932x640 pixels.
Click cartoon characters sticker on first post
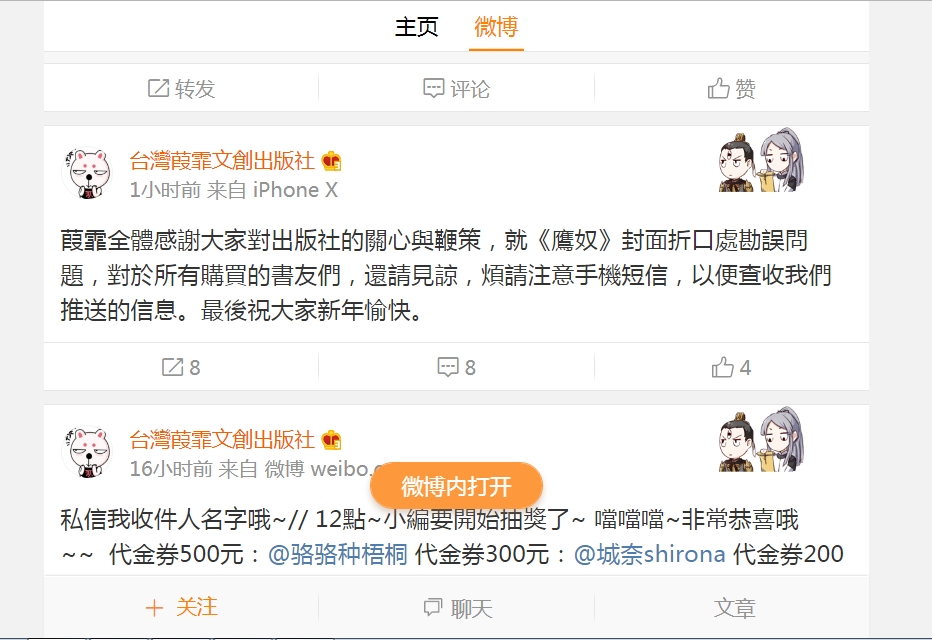tap(761, 160)
